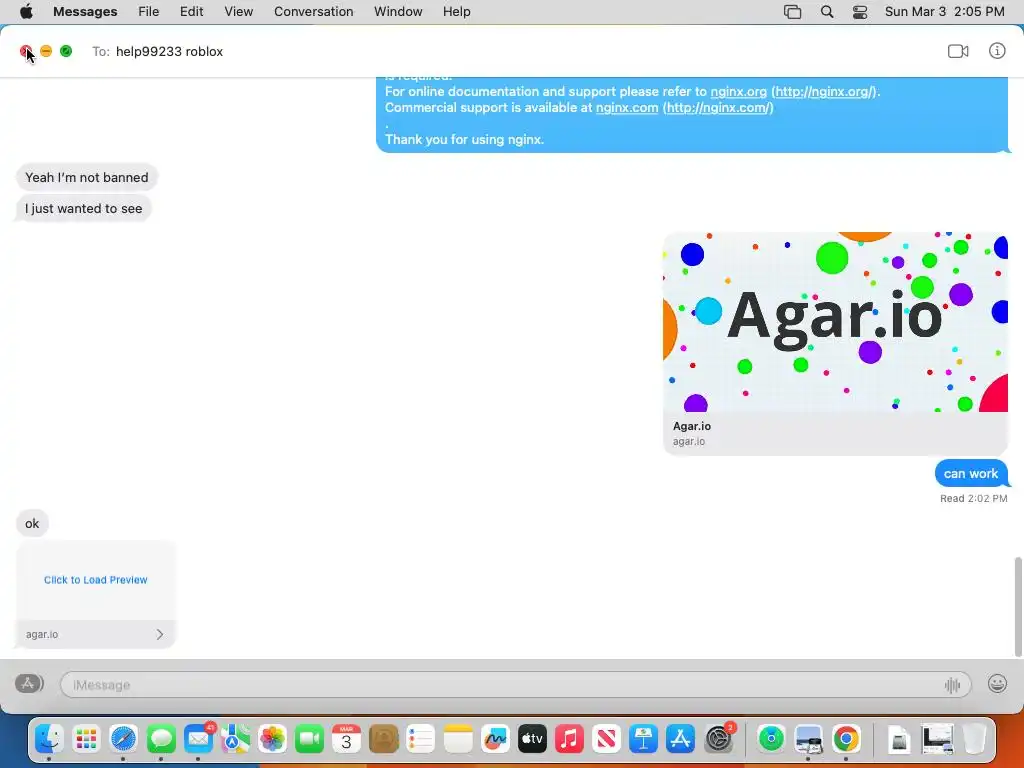1024x768 pixels.
Task: Click the nginx.com link
Action: [x=627, y=108]
